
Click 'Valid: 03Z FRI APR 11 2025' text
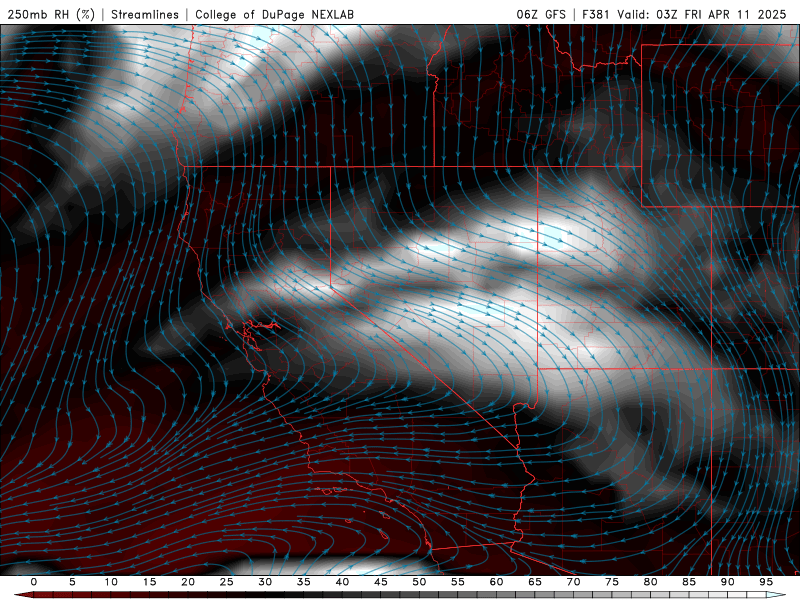click(702, 14)
